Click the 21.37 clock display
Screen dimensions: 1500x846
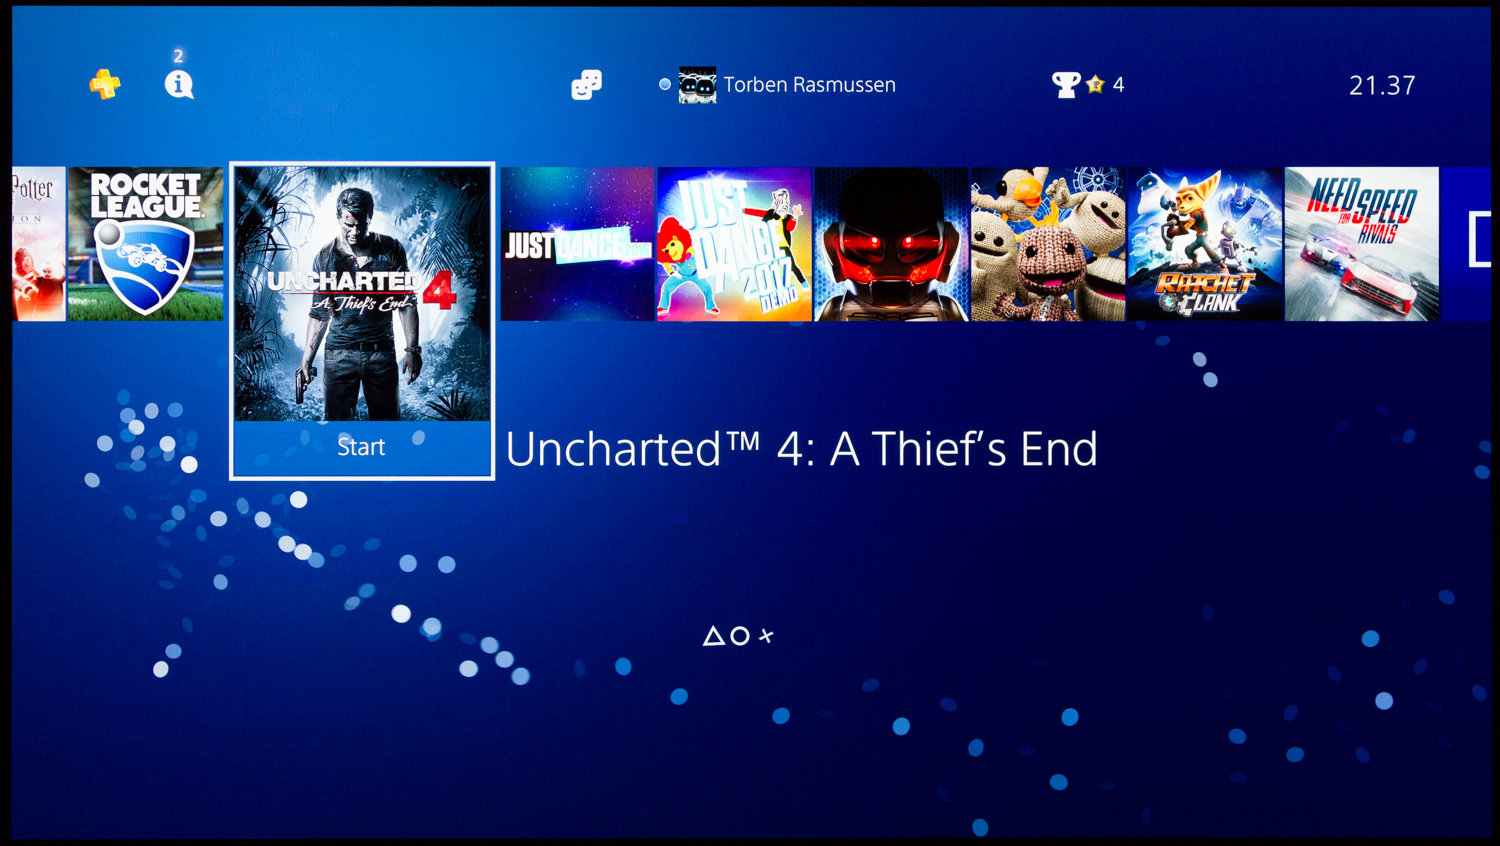(1382, 86)
